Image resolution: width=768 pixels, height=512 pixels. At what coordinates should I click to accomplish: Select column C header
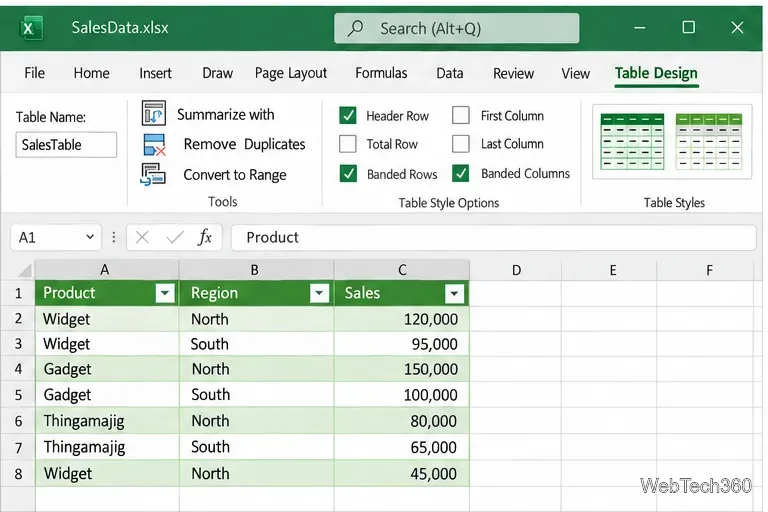402,270
